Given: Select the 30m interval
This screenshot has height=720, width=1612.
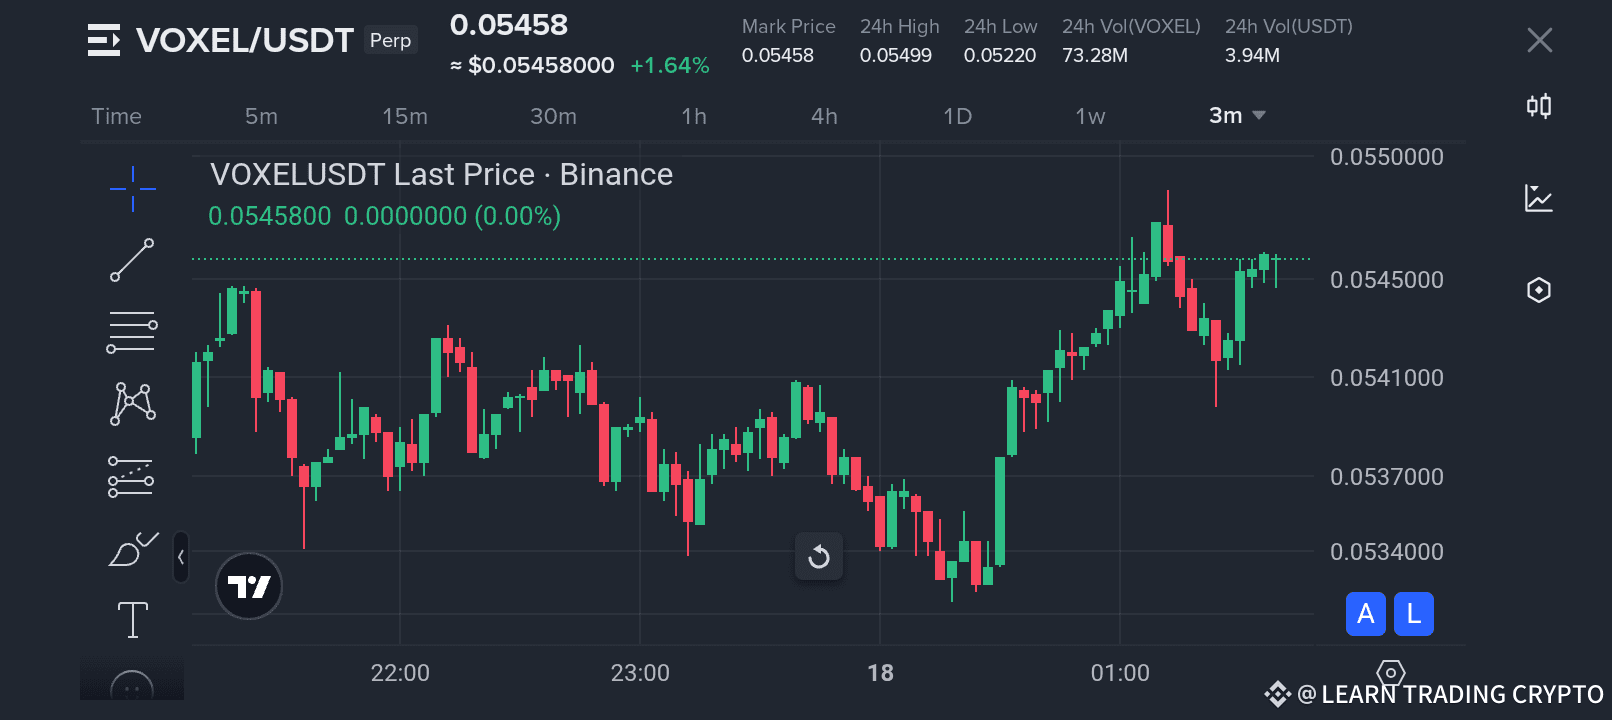Looking at the screenshot, I should pyautogui.click(x=554, y=116).
